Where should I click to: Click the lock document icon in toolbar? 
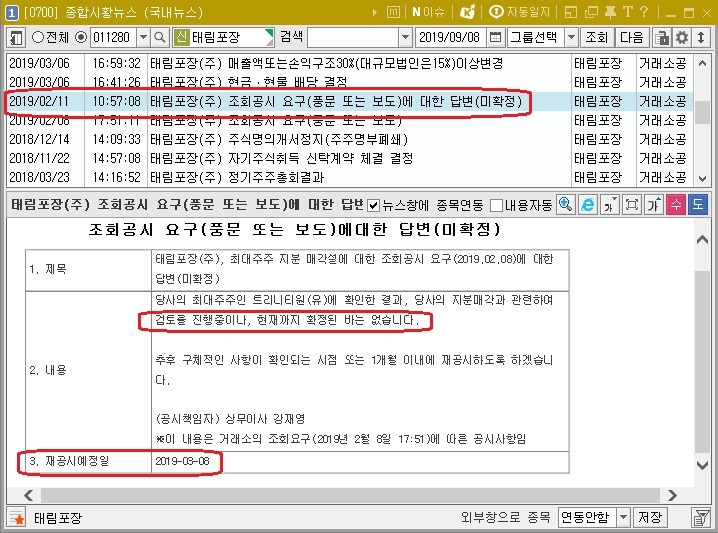[662, 38]
